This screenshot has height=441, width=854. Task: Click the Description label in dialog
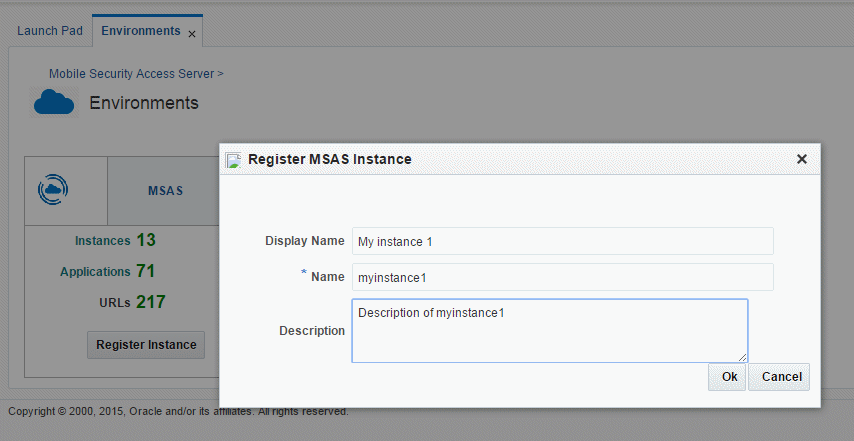click(312, 330)
